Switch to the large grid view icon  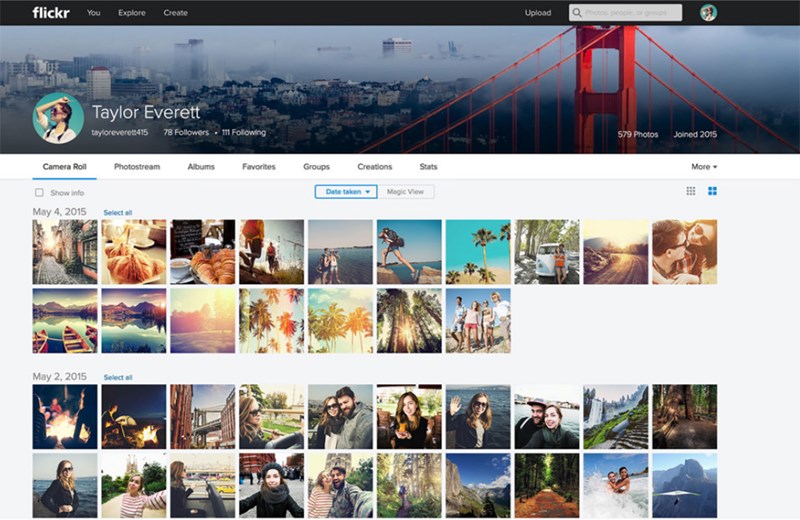(x=712, y=191)
